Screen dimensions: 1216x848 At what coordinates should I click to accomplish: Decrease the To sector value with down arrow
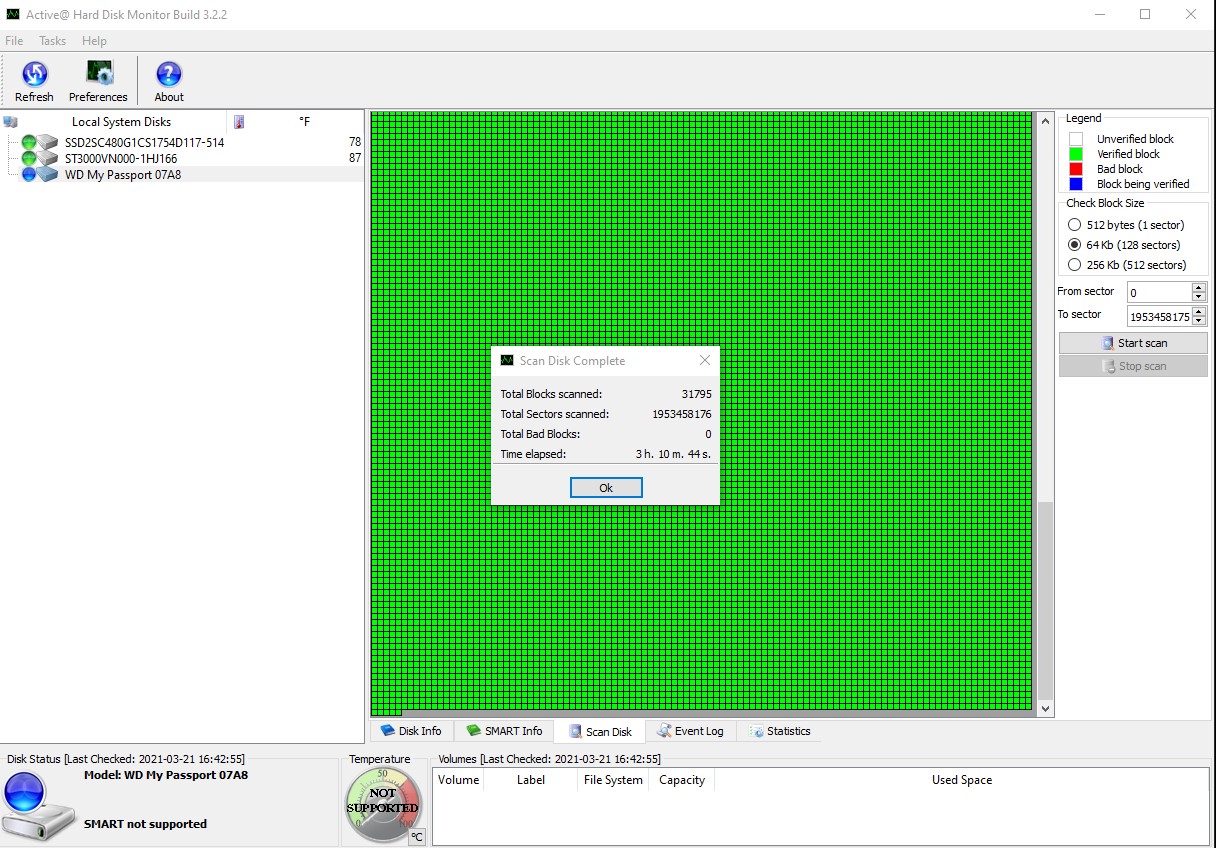coord(1199,321)
